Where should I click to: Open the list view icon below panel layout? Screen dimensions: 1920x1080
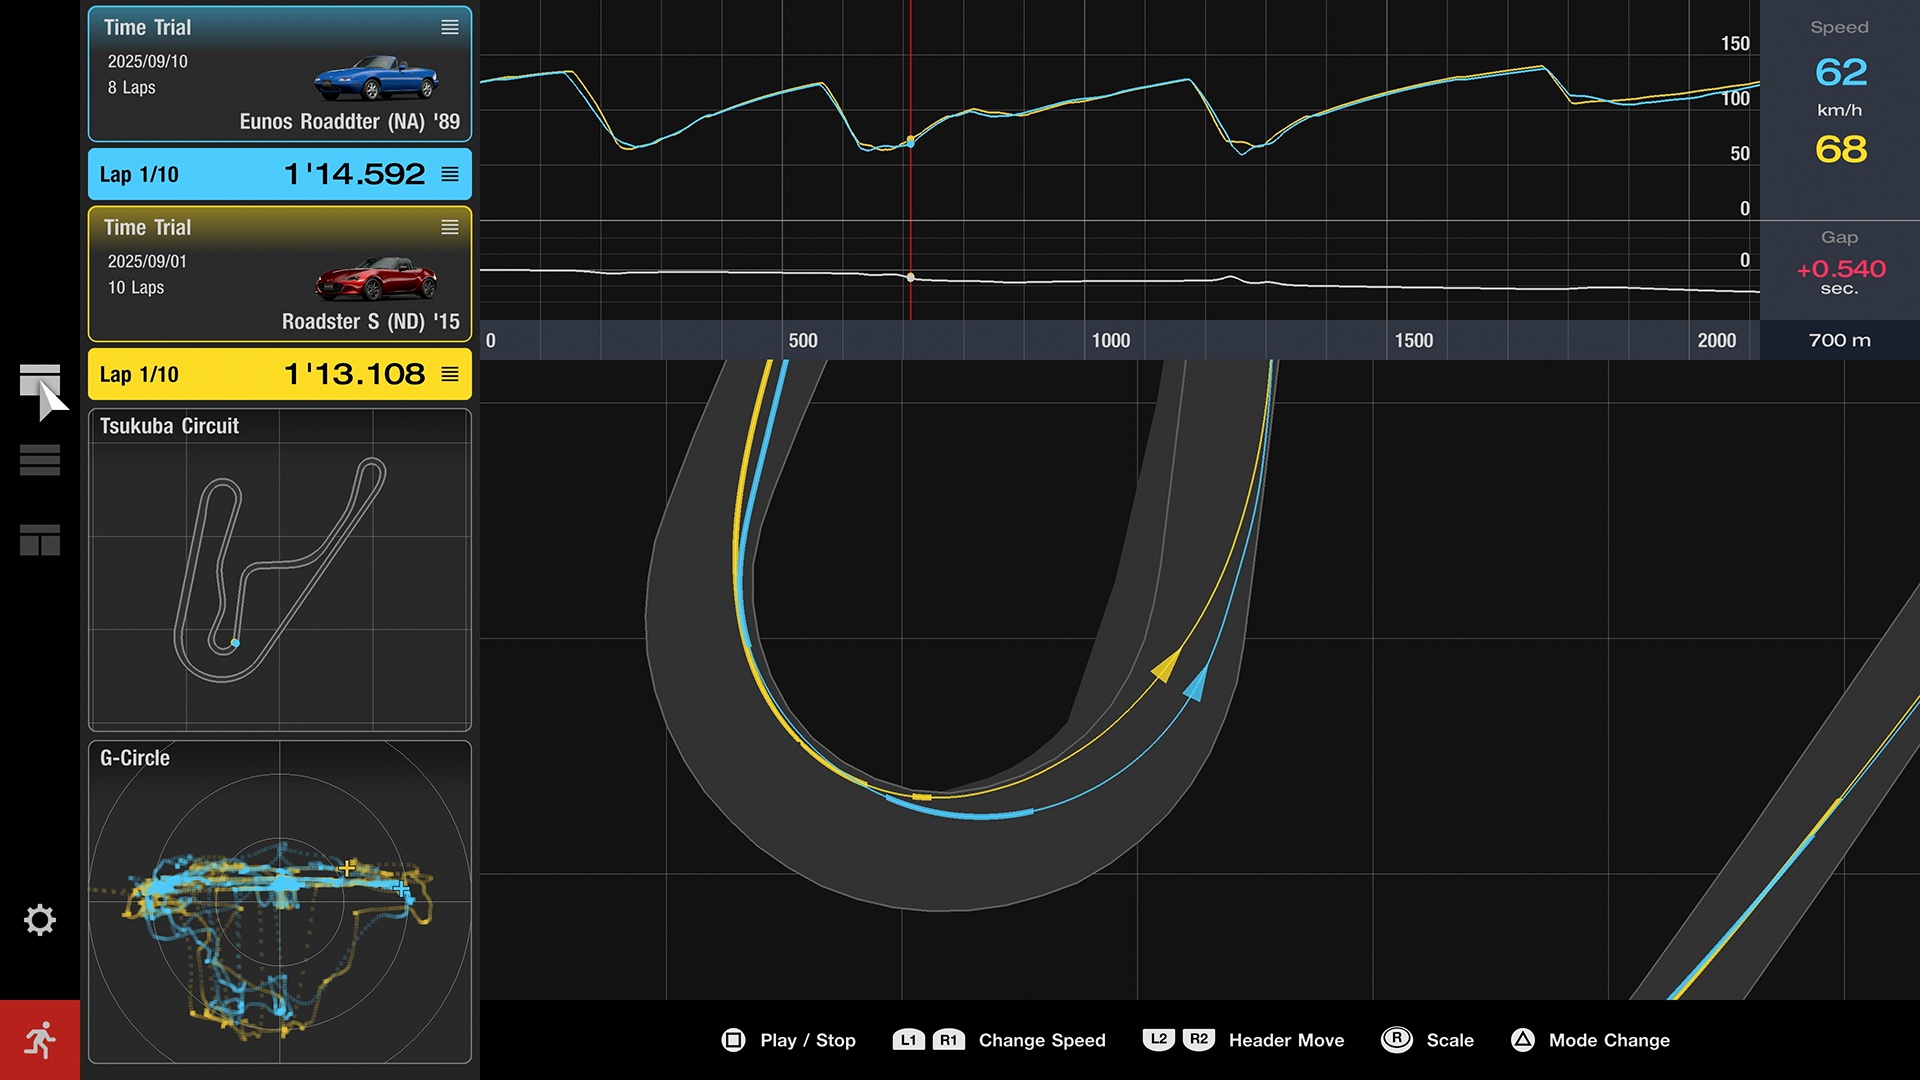pos(38,459)
